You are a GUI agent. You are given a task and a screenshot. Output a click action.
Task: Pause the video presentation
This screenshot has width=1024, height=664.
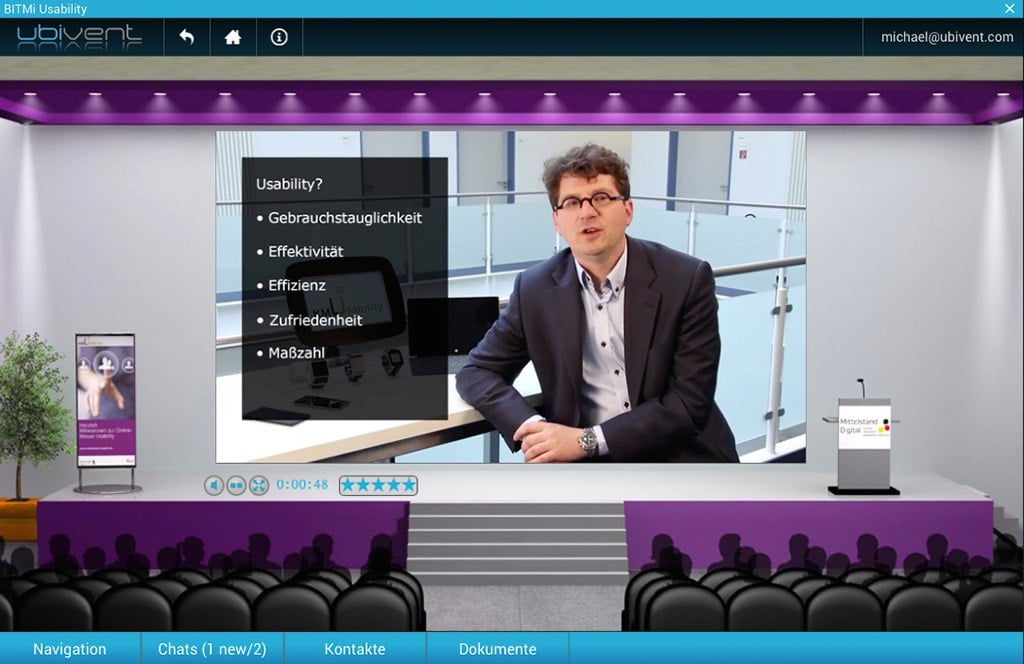pos(236,485)
